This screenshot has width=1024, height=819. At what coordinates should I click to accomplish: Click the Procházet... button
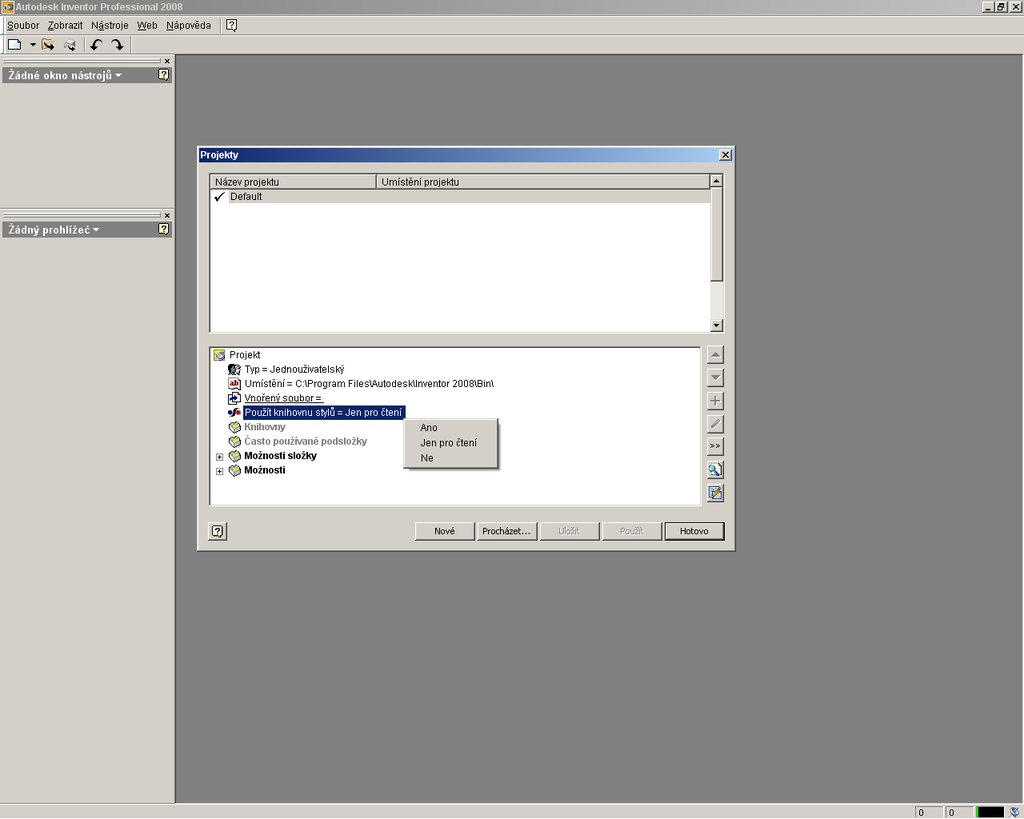click(x=505, y=531)
